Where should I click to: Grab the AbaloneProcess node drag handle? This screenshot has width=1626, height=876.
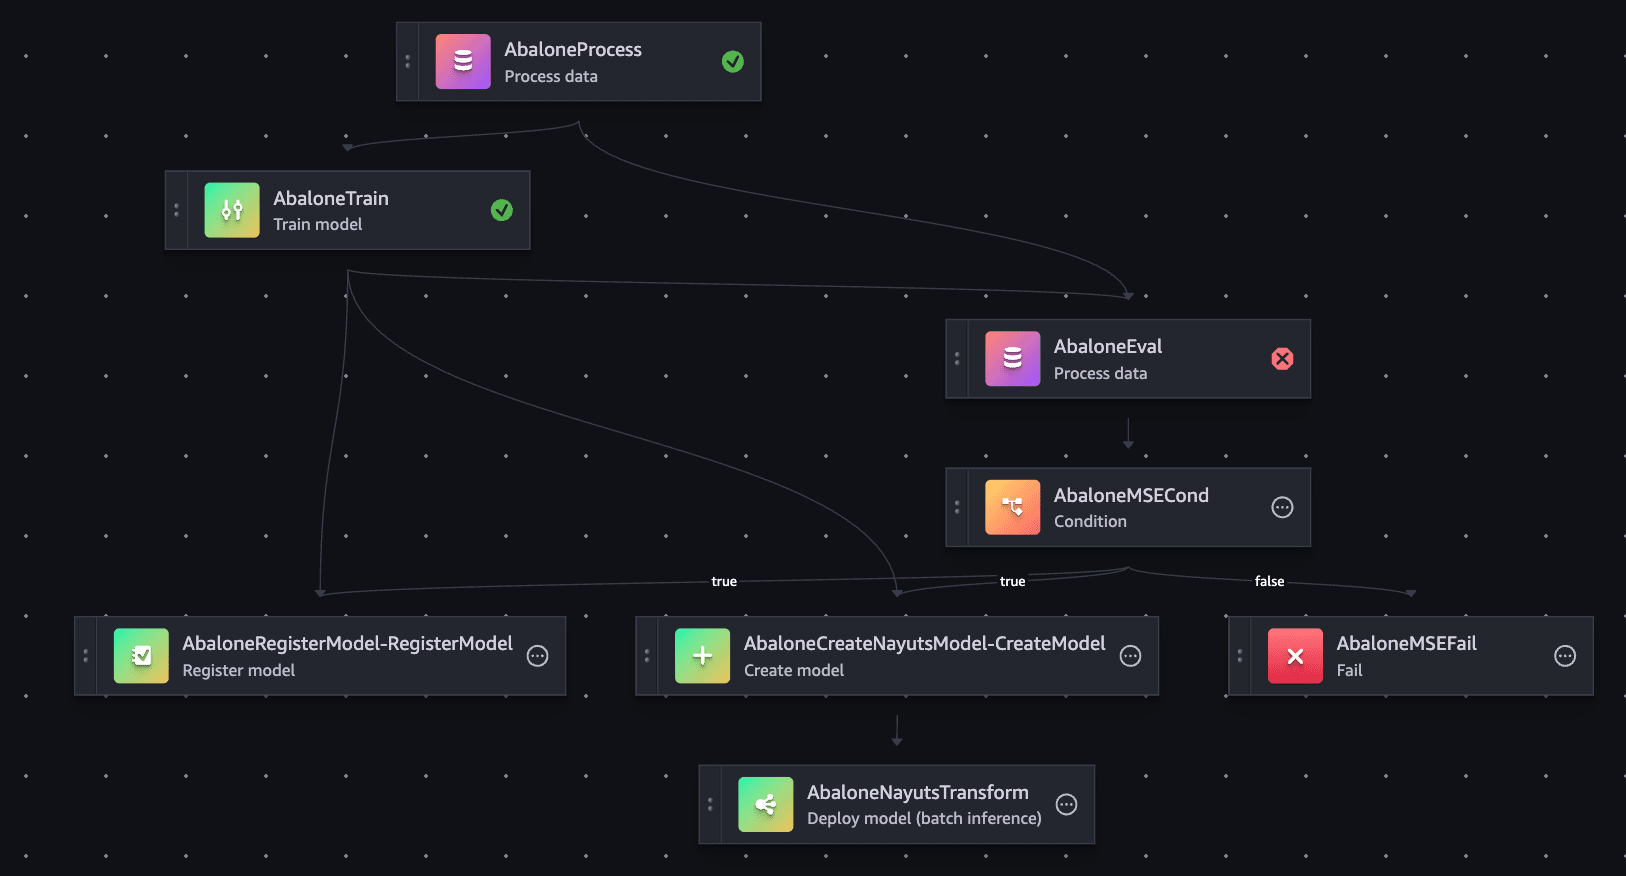tap(407, 62)
